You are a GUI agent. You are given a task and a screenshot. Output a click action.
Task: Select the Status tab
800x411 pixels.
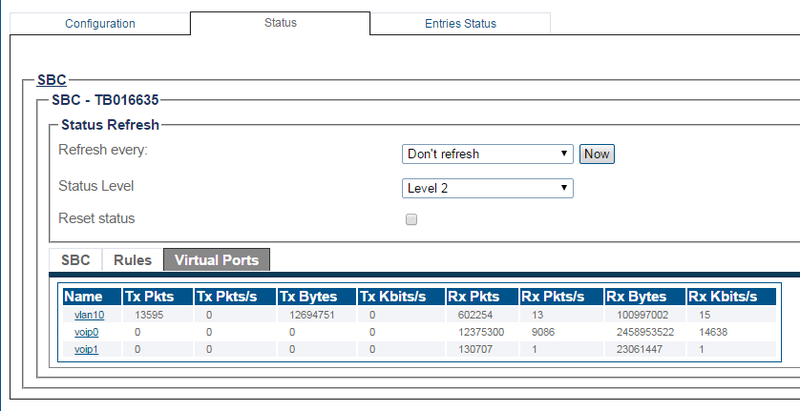click(x=279, y=22)
